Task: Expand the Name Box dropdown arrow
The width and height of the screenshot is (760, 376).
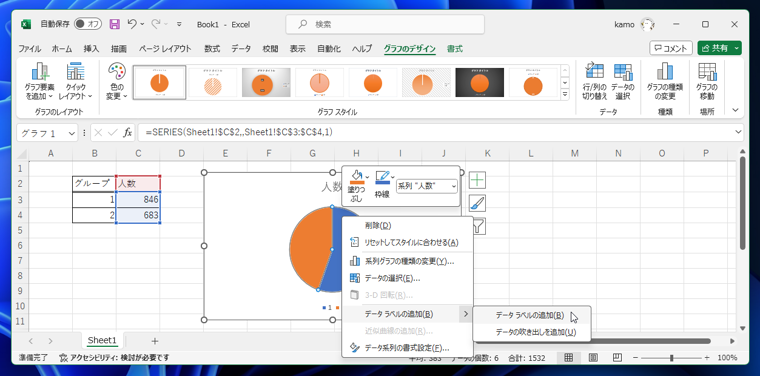Action: pyautogui.click(x=72, y=133)
